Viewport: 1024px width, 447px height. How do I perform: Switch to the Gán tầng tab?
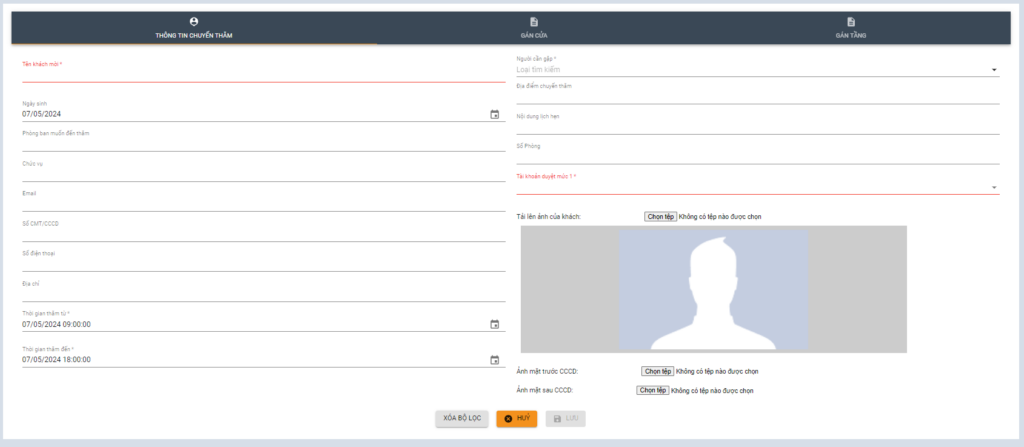pos(850,28)
